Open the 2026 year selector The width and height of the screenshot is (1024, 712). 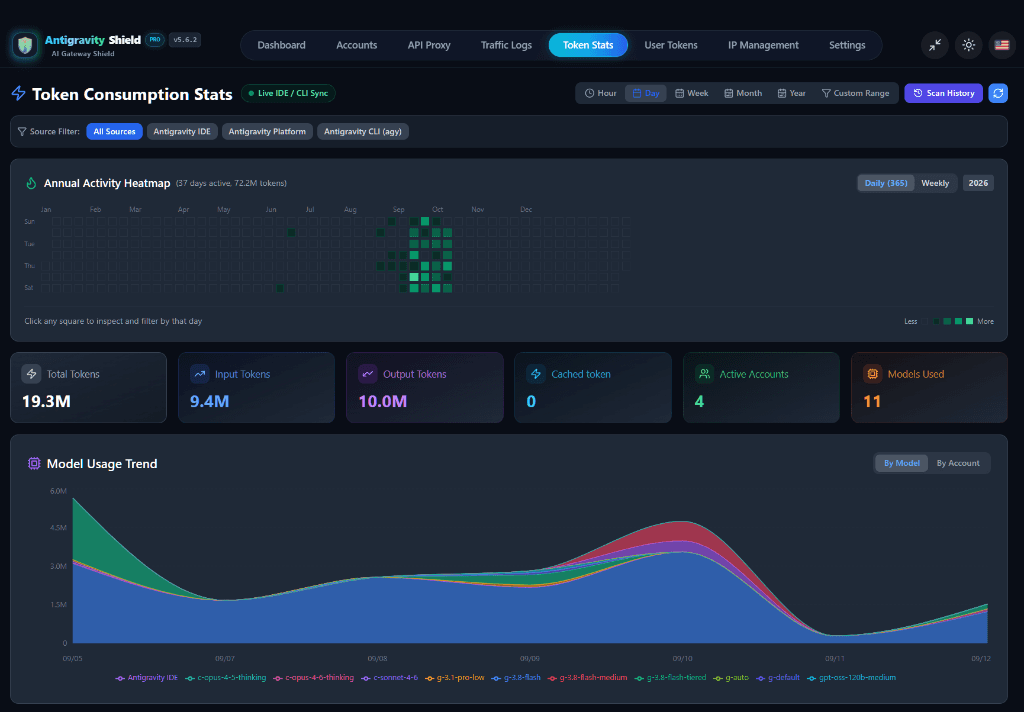click(x=978, y=183)
